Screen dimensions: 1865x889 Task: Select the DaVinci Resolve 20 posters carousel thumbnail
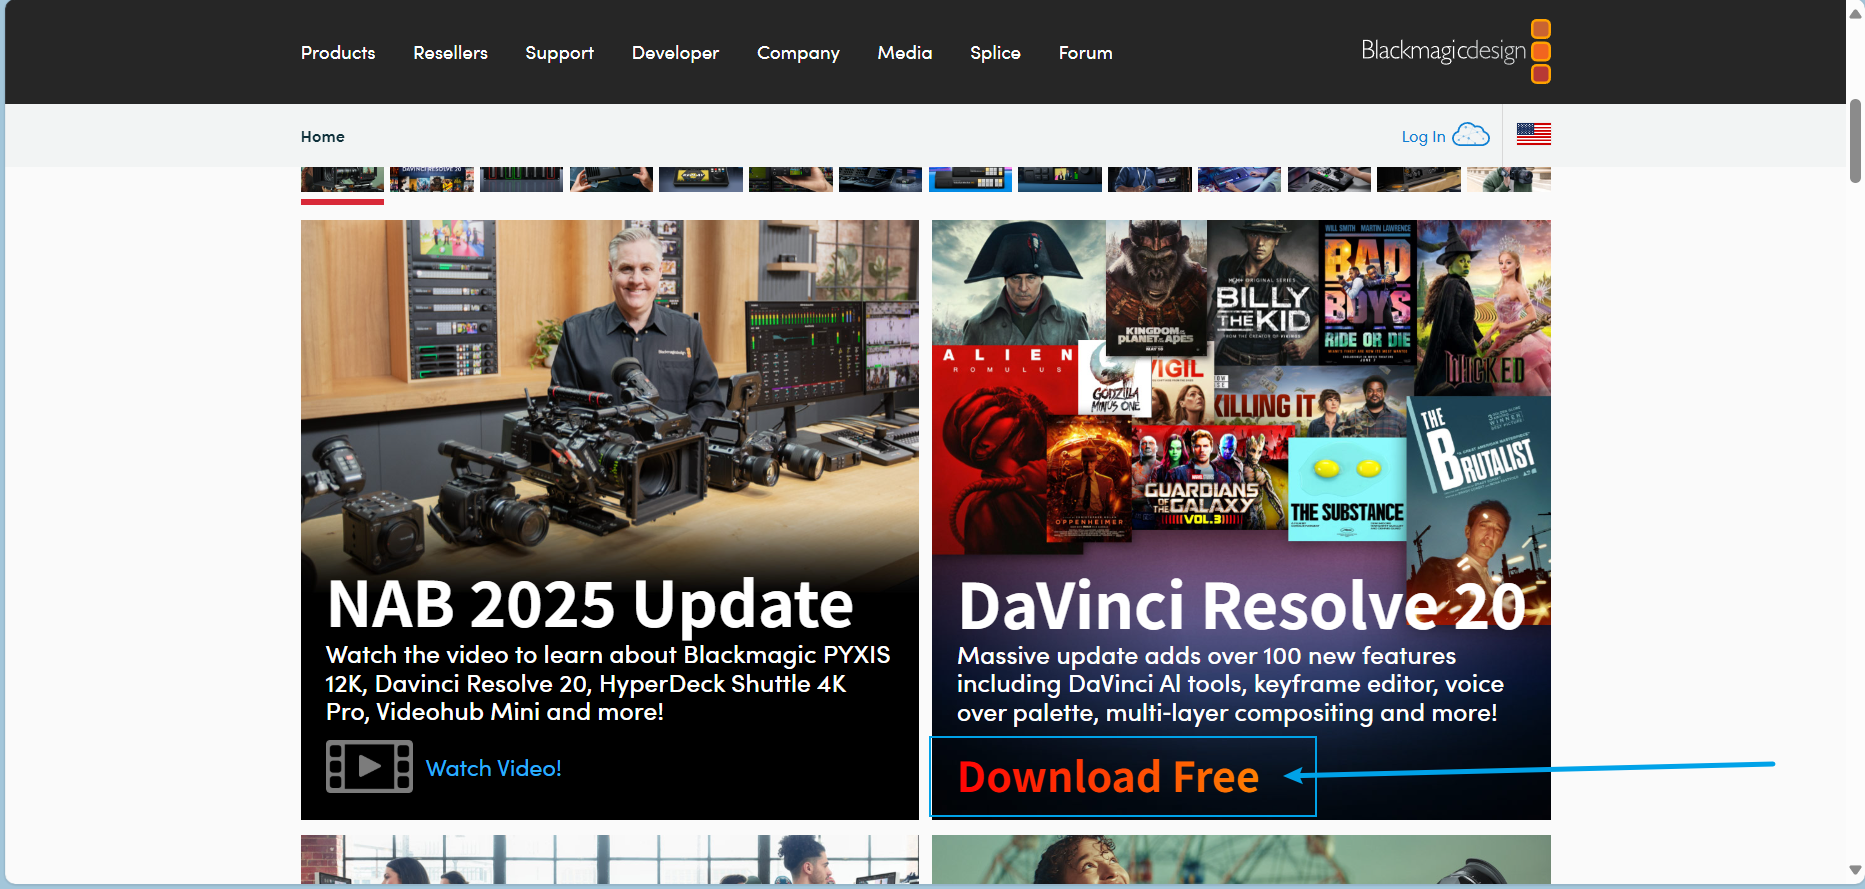(432, 180)
